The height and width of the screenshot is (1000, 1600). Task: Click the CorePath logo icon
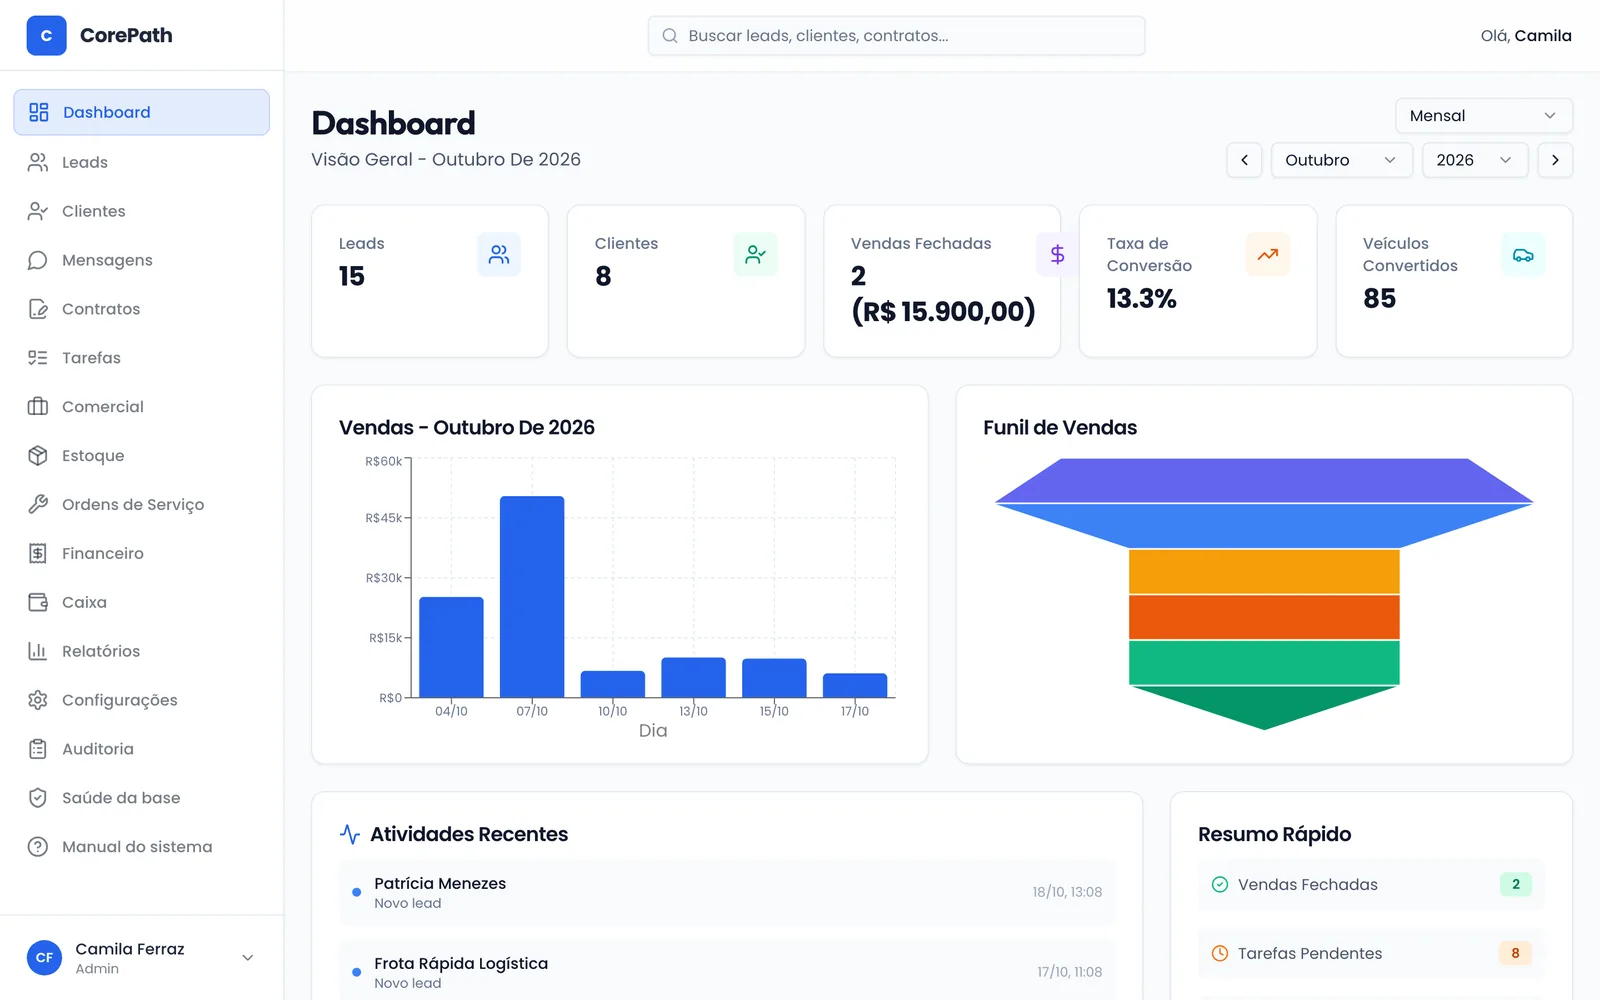46,35
